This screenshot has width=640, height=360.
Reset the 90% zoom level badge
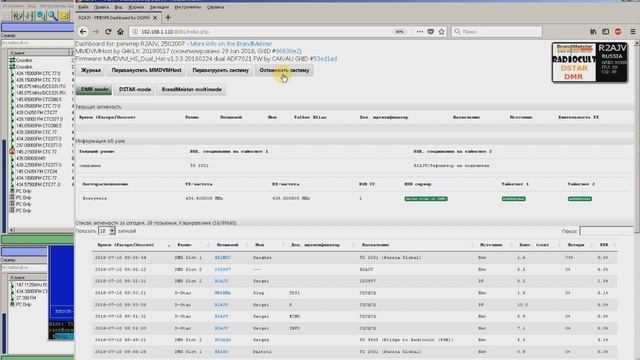pyautogui.click(x=400, y=31)
